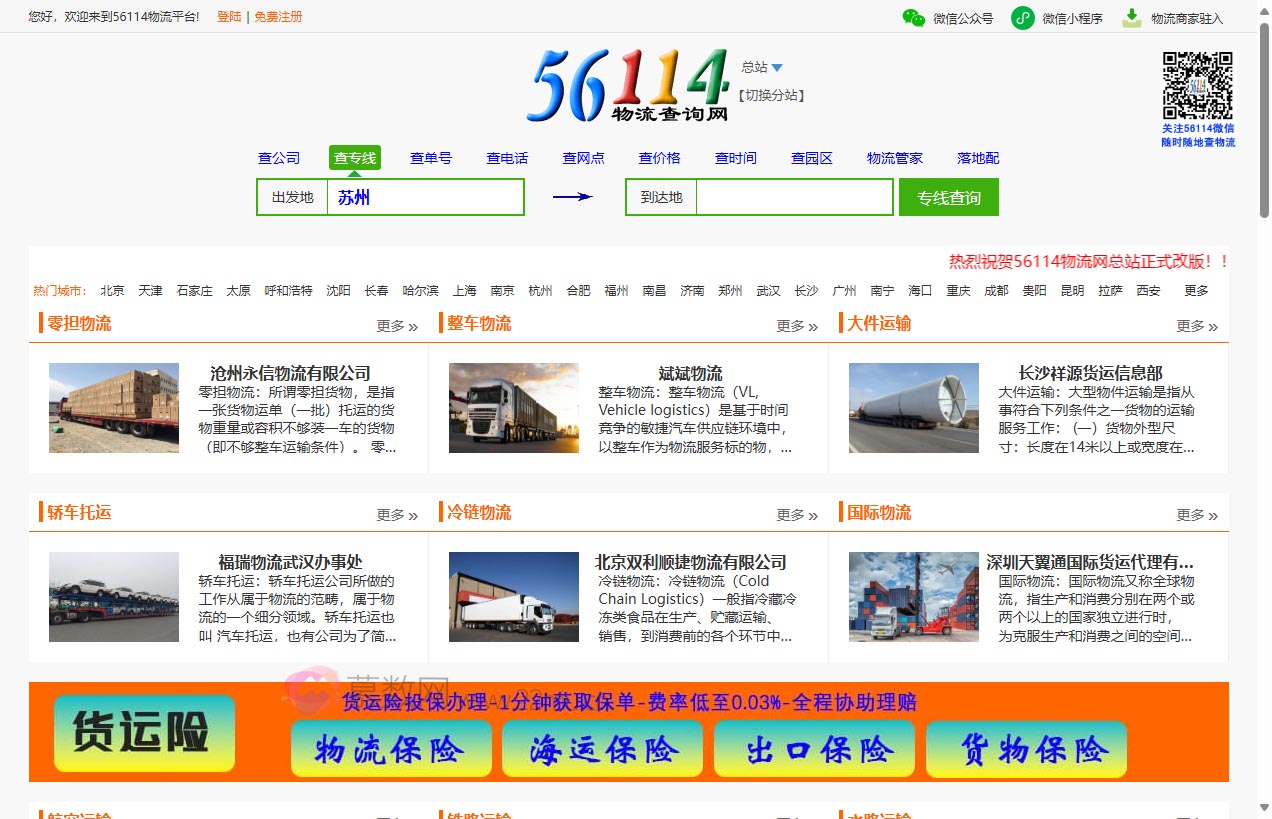This screenshot has width=1272, height=819.
Task: Click the 物流保险 insurance icon
Action: click(x=390, y=749)
